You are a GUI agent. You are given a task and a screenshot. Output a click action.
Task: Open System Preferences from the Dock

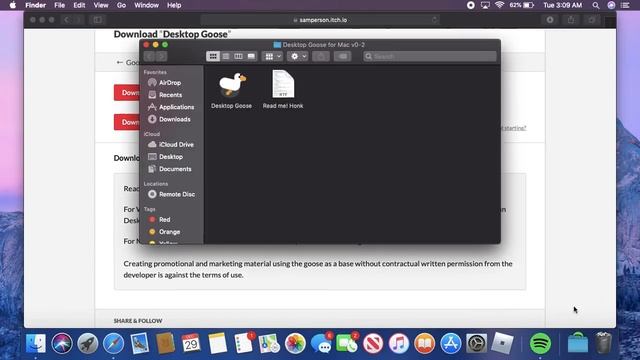pyautogui.click(x=476, y=343)
